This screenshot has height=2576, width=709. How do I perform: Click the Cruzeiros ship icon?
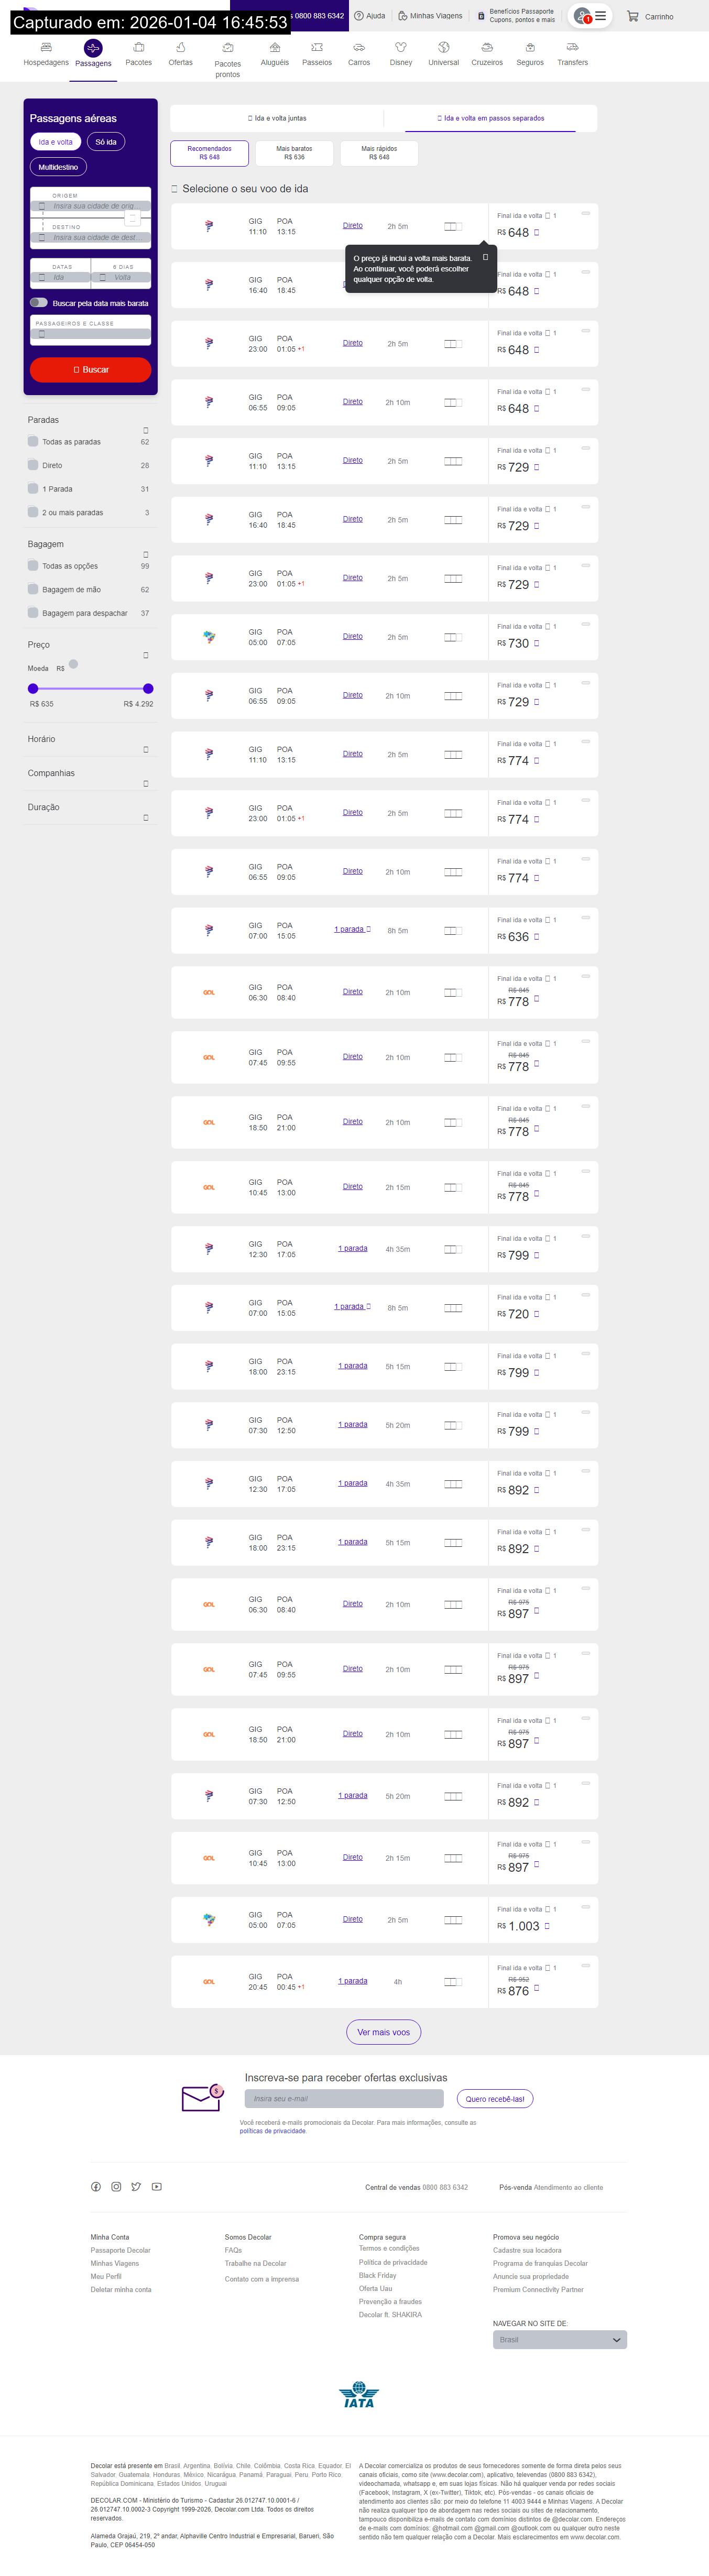[x=487, y=48]
